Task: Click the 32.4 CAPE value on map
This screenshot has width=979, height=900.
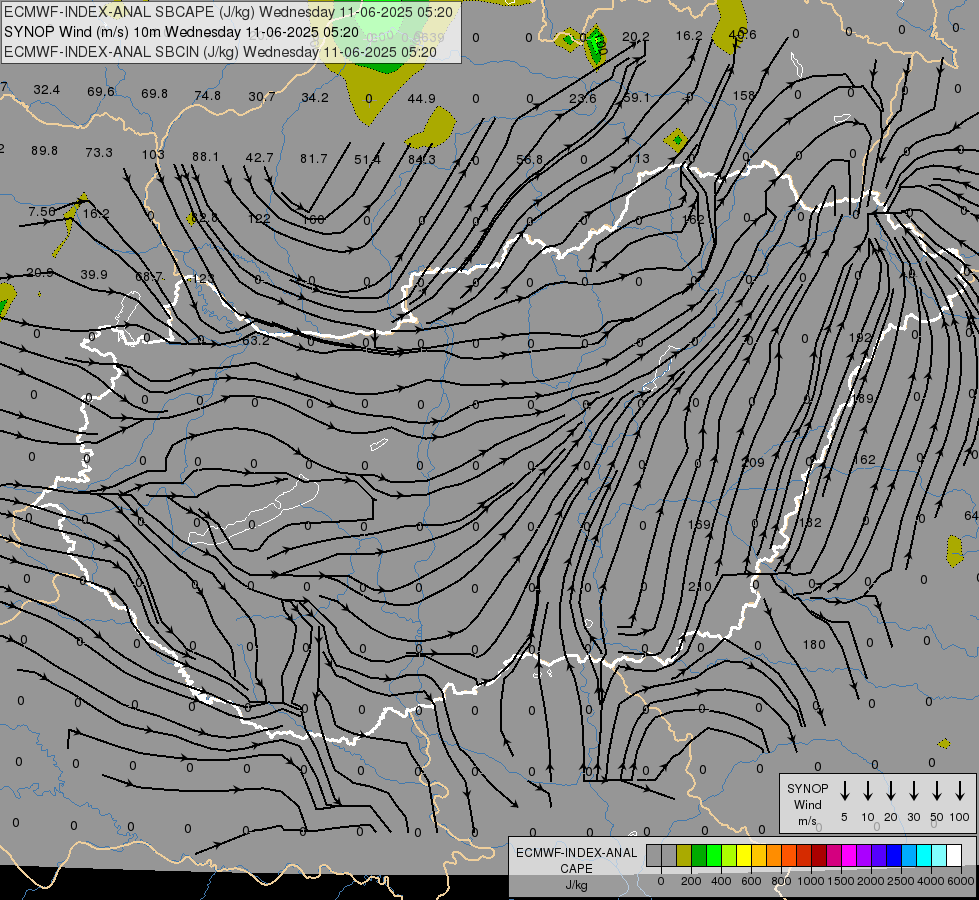Action: 47,90
